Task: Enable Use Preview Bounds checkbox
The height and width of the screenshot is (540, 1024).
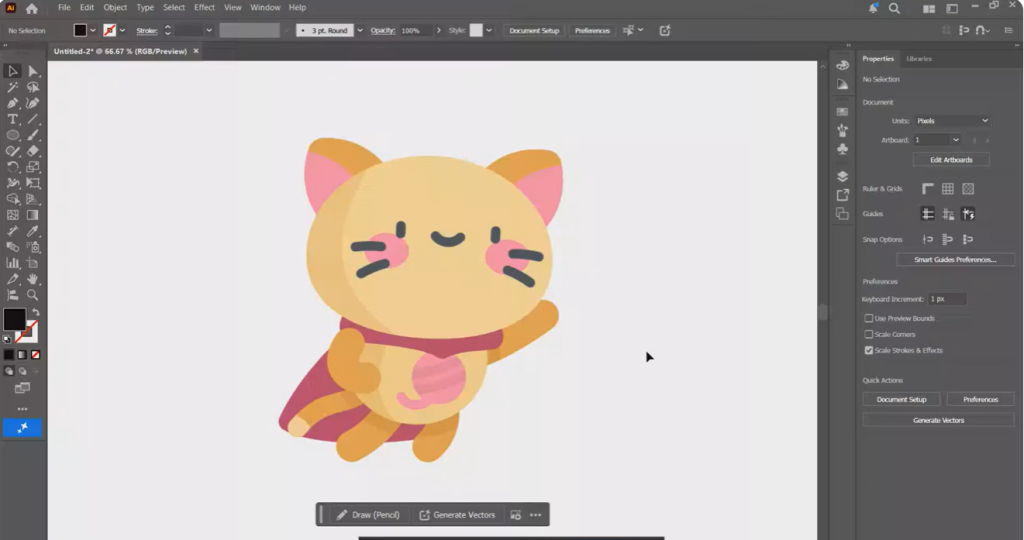Action: point(869,318)
